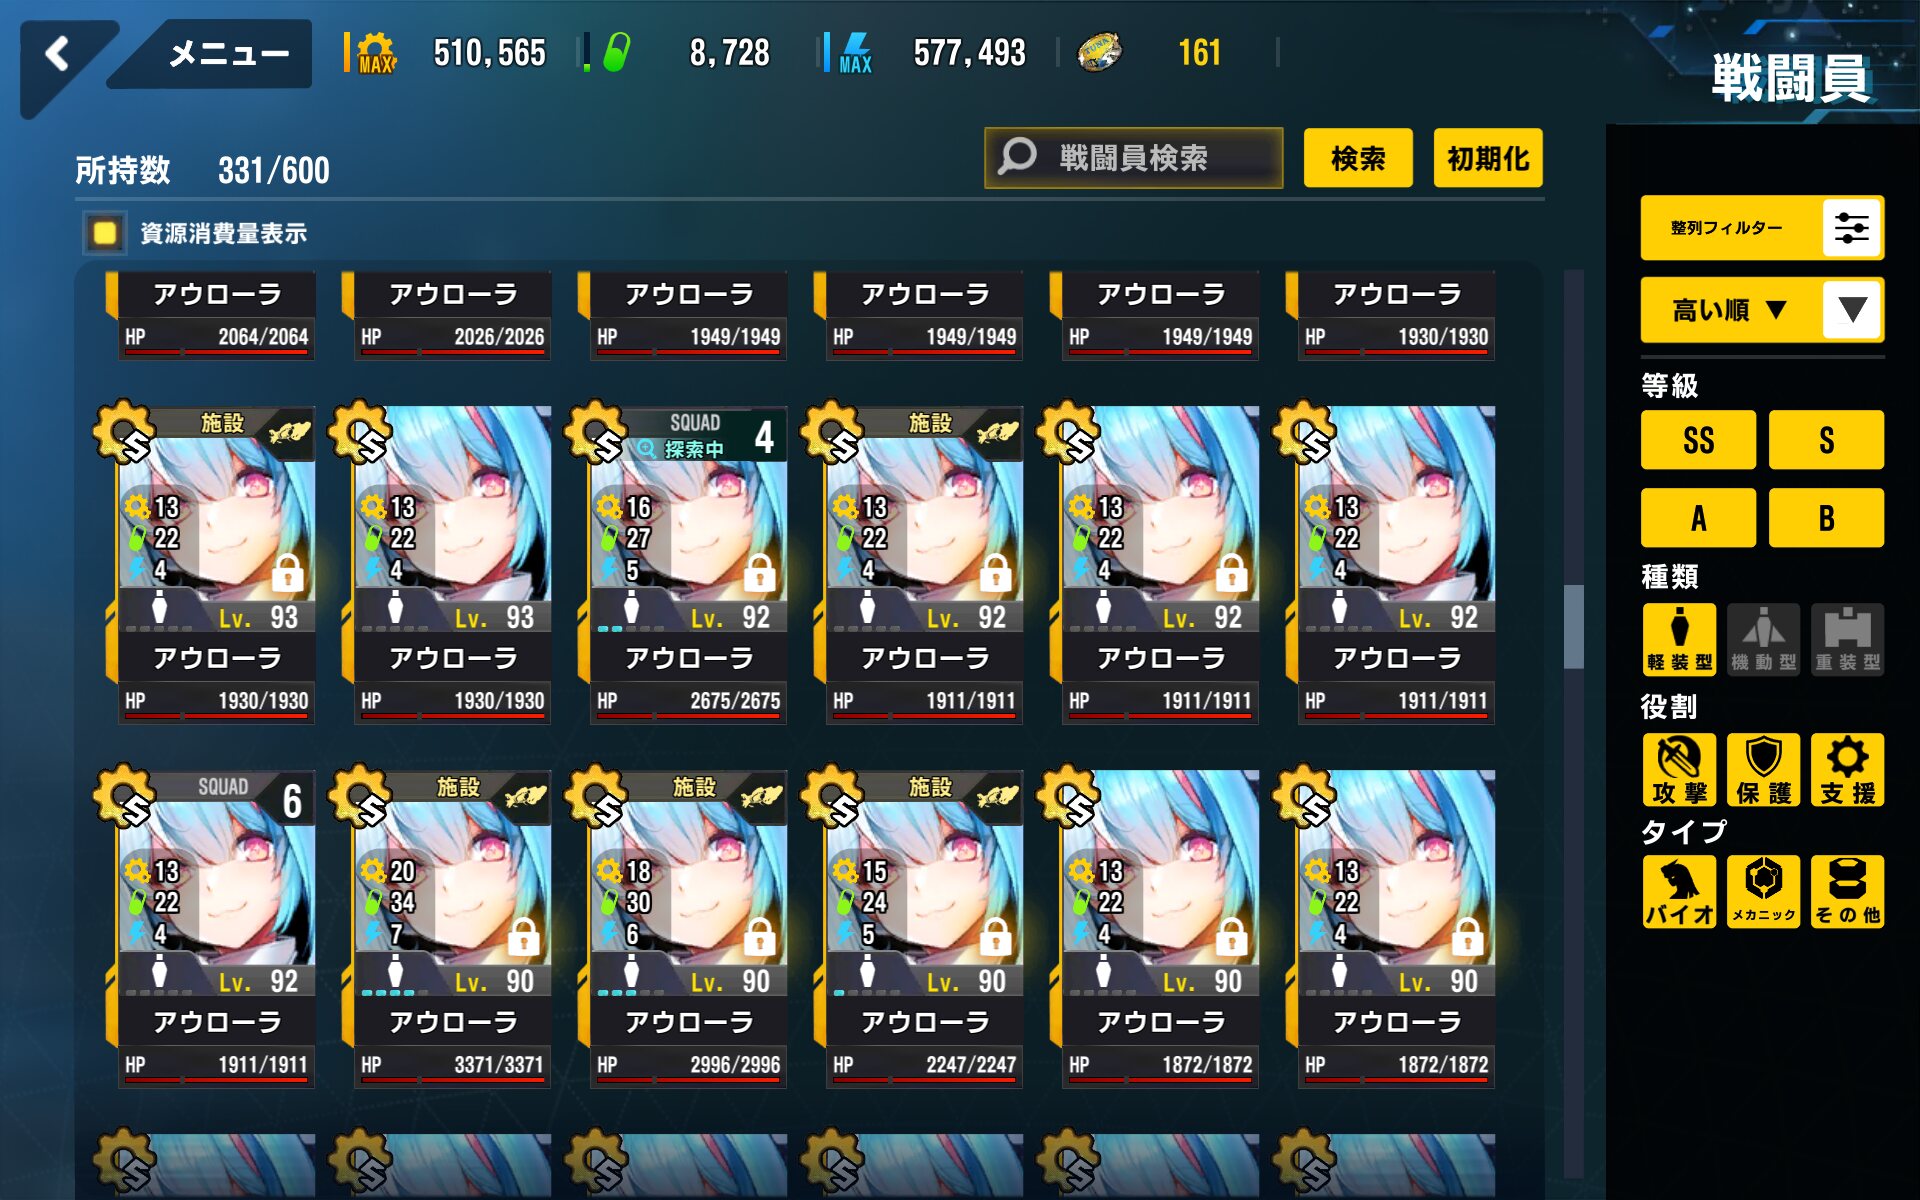Click the unit list vertical scrollbar

[x=1574, y=724]
